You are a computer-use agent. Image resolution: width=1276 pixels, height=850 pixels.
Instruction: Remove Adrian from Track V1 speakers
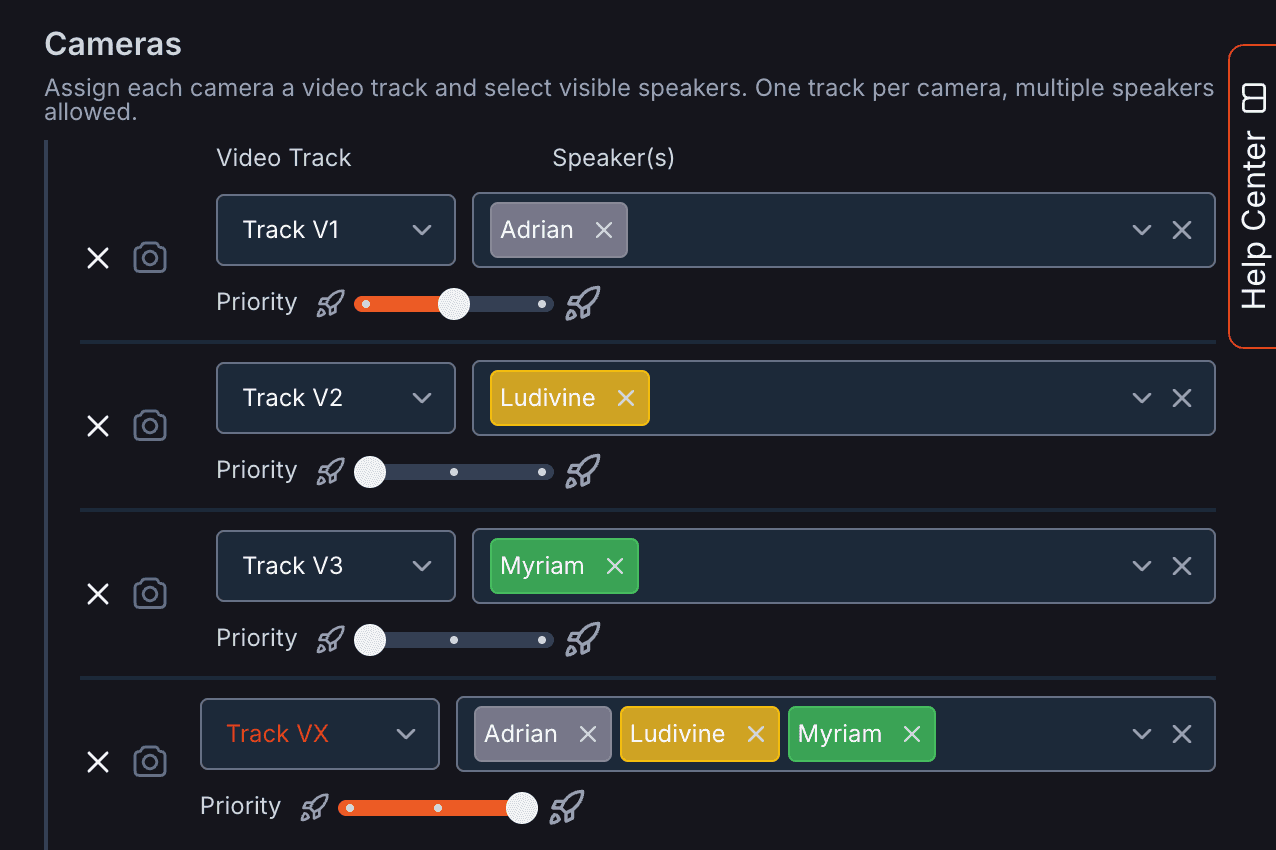coord(603,229)
